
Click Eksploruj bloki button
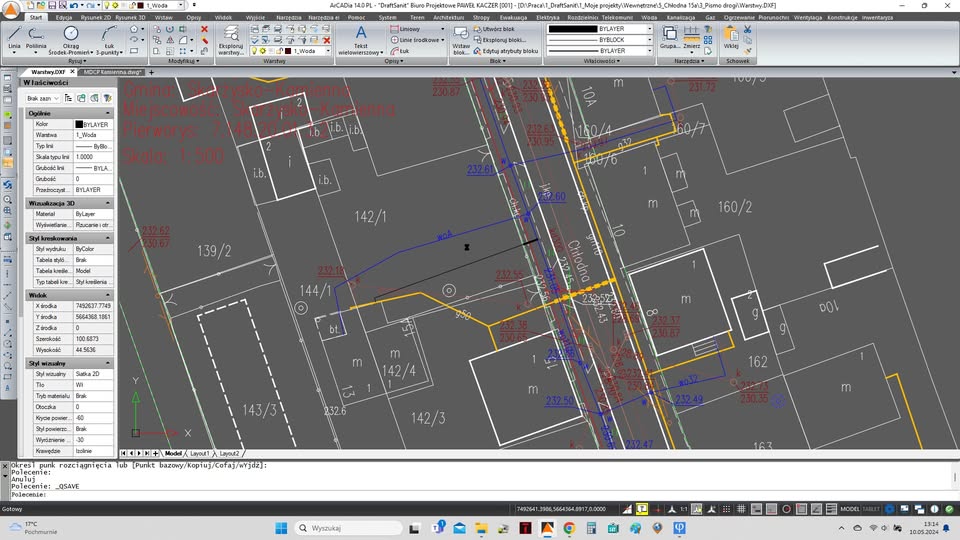click(x=499, y=40)
